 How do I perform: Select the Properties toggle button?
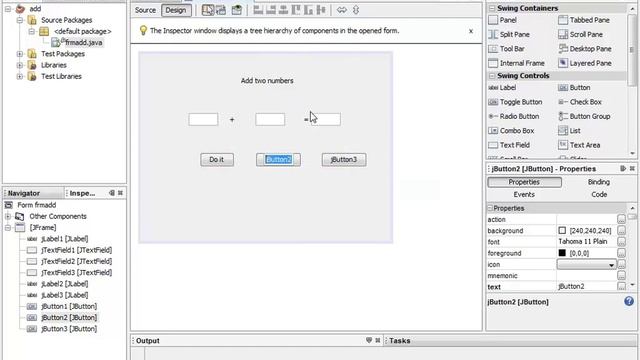click(x=524, y=182)
